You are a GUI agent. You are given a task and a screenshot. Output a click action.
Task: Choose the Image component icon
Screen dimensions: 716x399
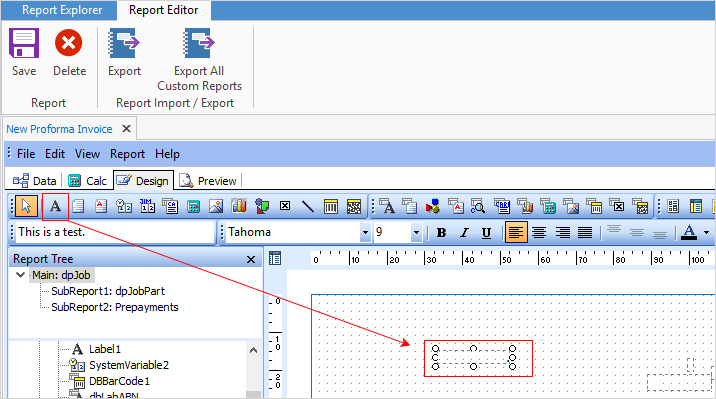pos(216,206)
